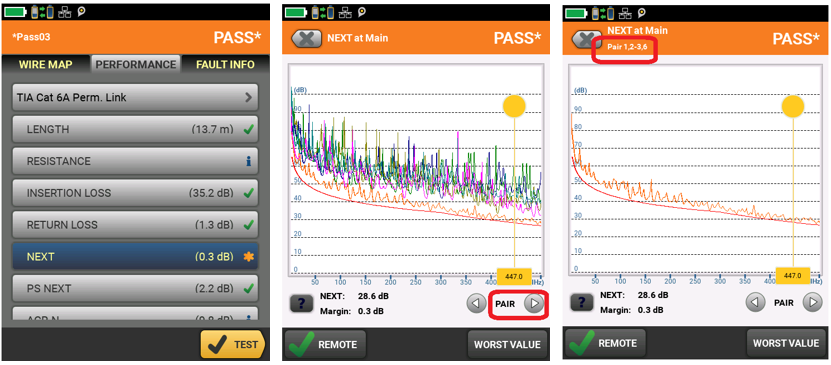
Task: Close the middle NEXT at Main graph
Action: click(x=306, y=38)
